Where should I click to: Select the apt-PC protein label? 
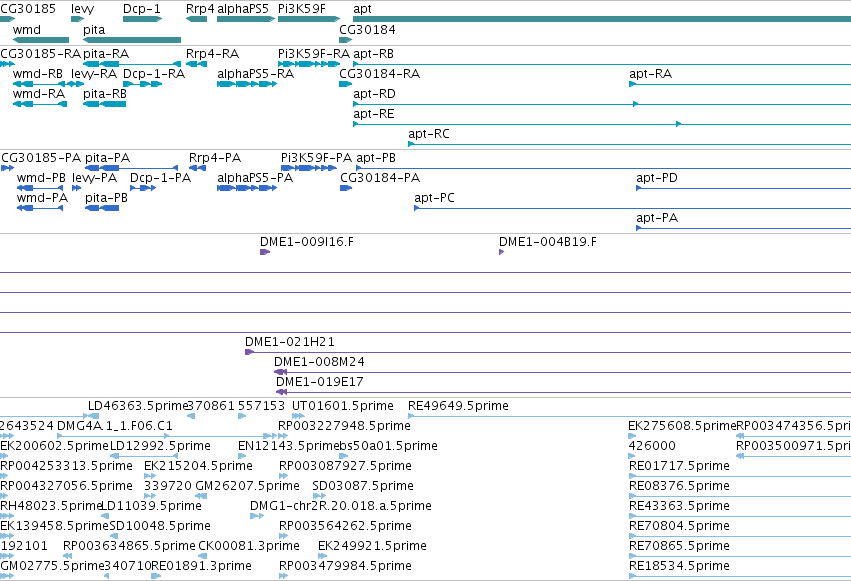pyautogui.click(x=434, y=199)
